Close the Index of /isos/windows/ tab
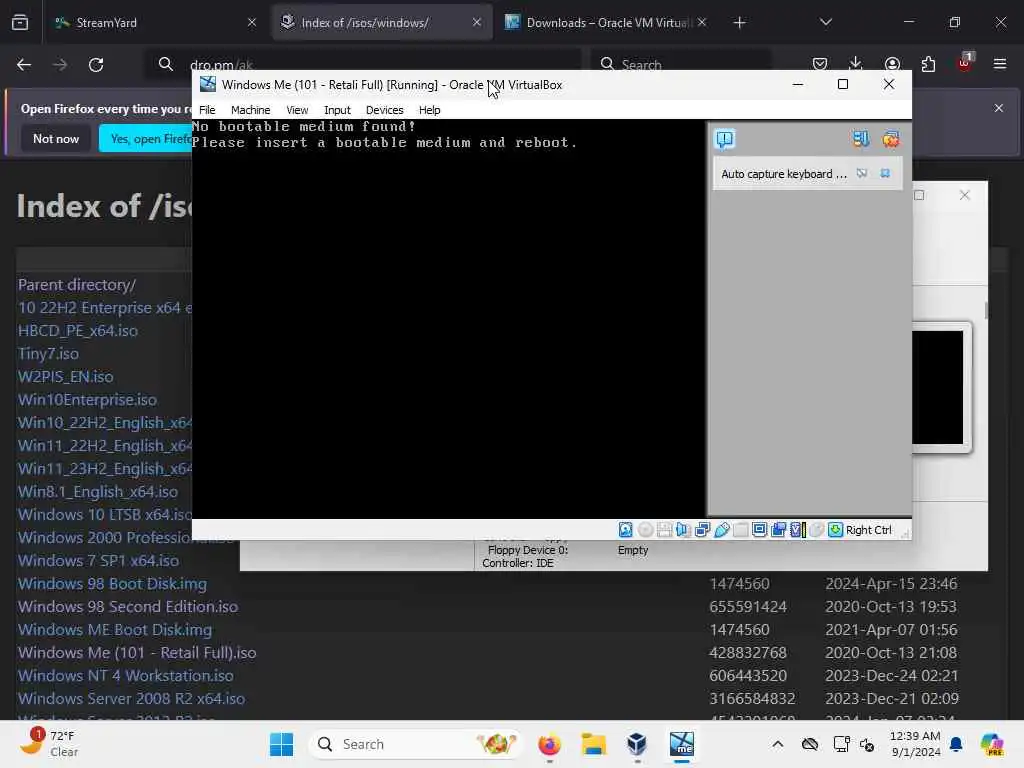Screen dimensions: 1024x768 pos(477,22)
